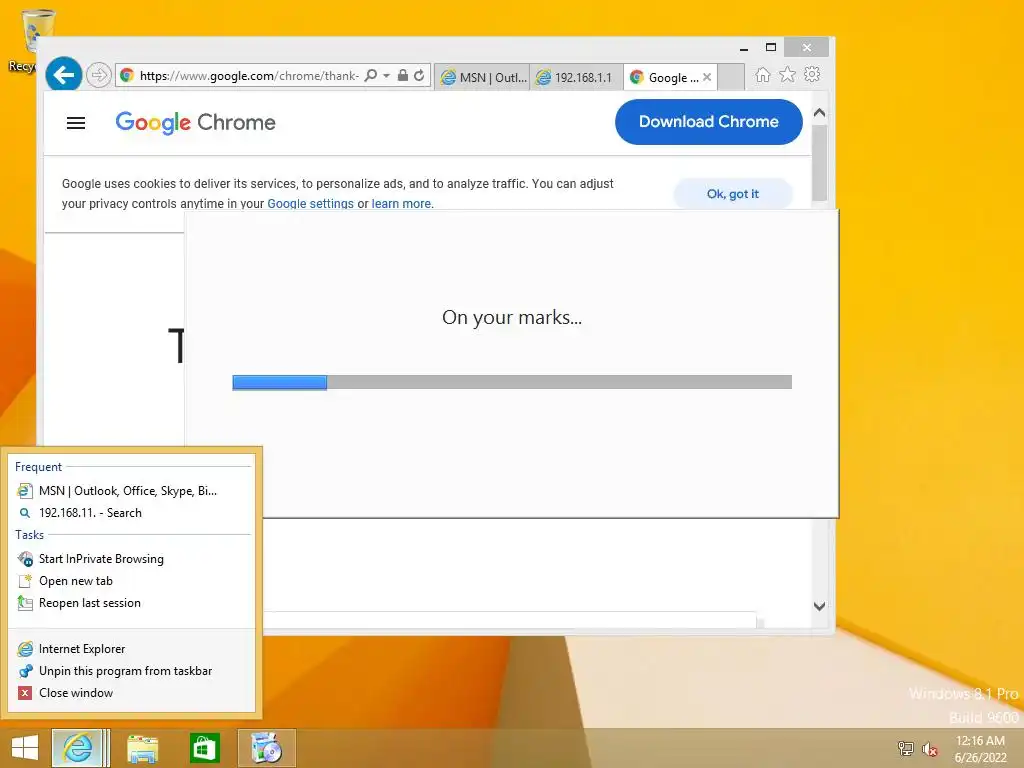1024x768 pixels.
Task: Click the Home icon in the IE toolbar
Action: [x=763, y=75]
